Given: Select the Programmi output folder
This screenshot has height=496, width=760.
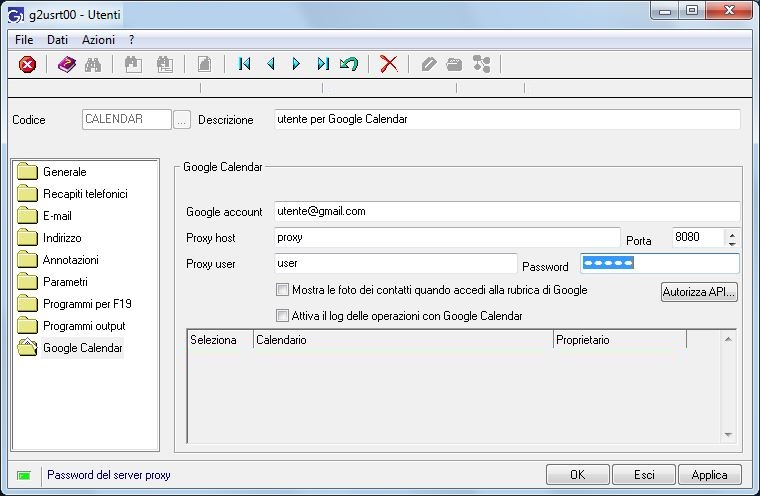Looking at the screenshot, I should pos(71,326).
